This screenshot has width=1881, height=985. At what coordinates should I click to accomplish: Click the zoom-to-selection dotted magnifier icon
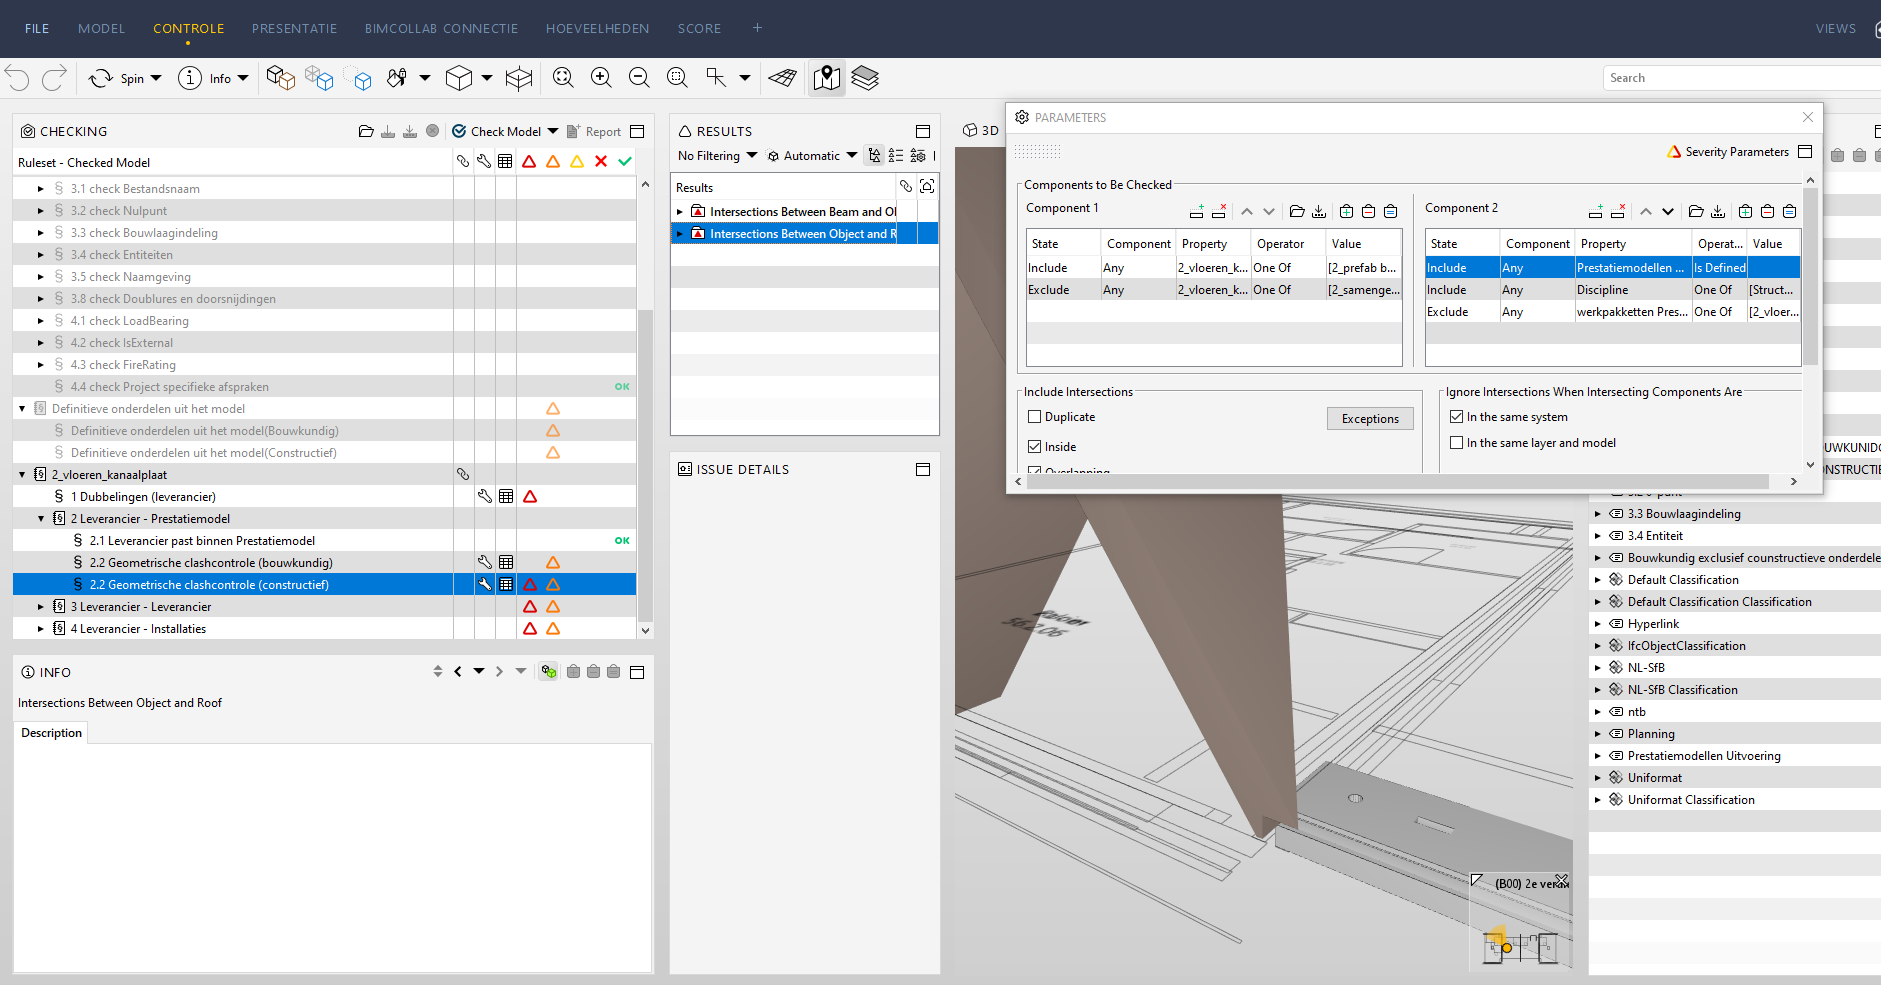click(x=677, y=78)
